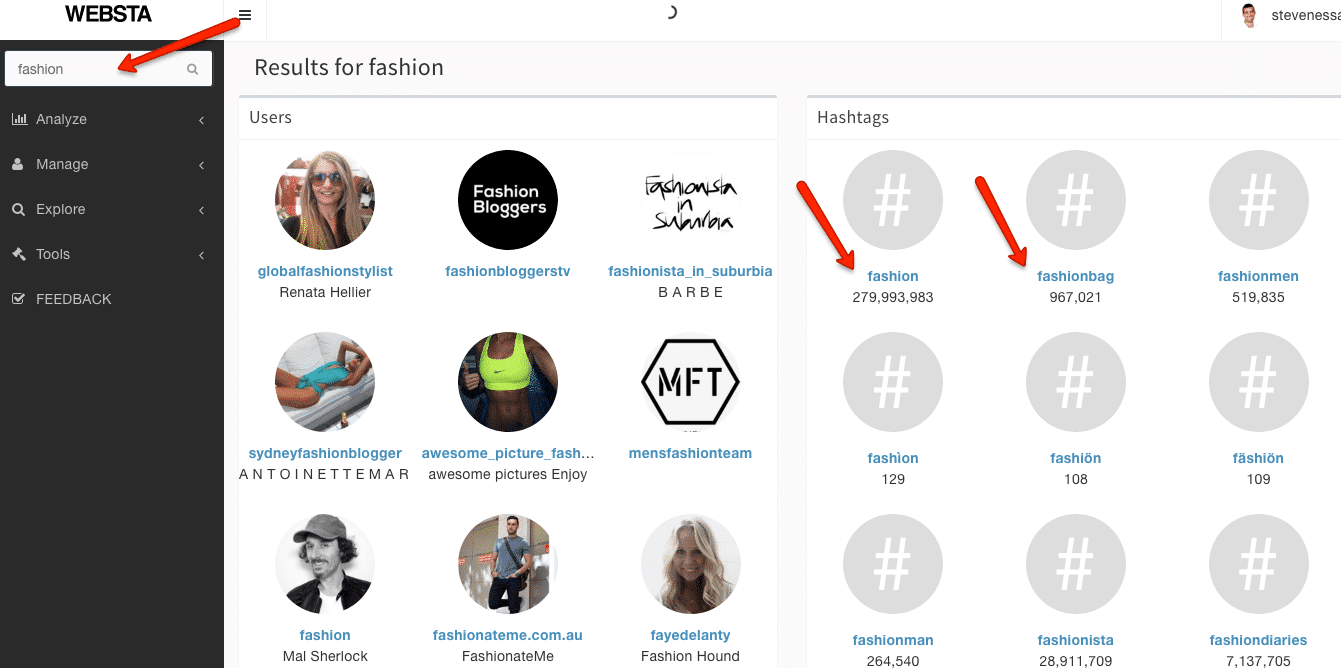Click Mal Sherlock profile photo
The image size is (1341, 668).
pyautogui.click(x=325, y=564)
